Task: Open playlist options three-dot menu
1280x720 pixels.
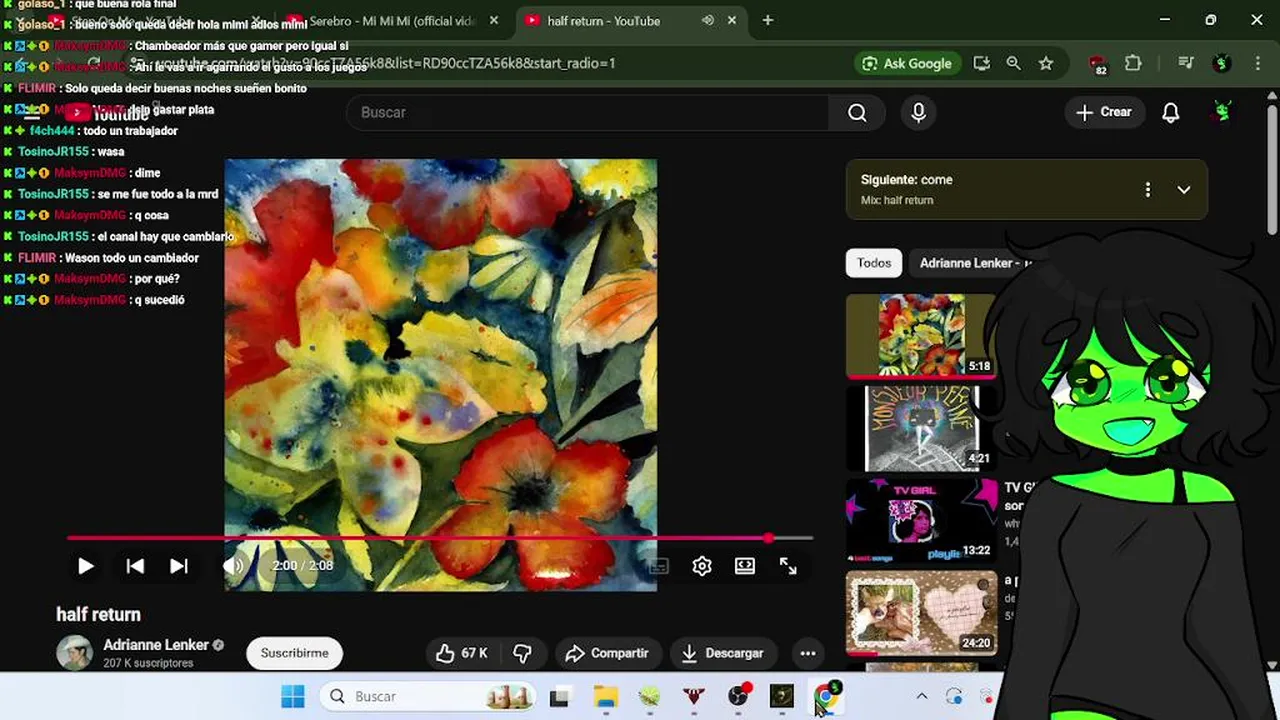Action: (x=1148, y=189)
